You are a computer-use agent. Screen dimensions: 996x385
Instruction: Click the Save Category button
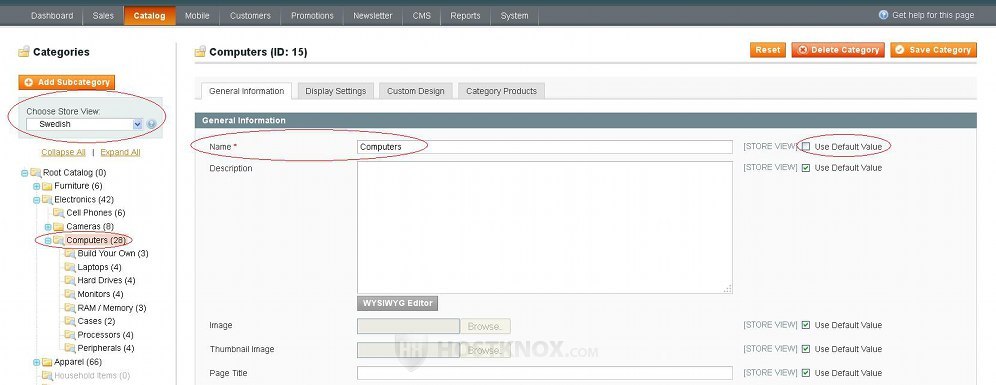[x=933, y=50]
